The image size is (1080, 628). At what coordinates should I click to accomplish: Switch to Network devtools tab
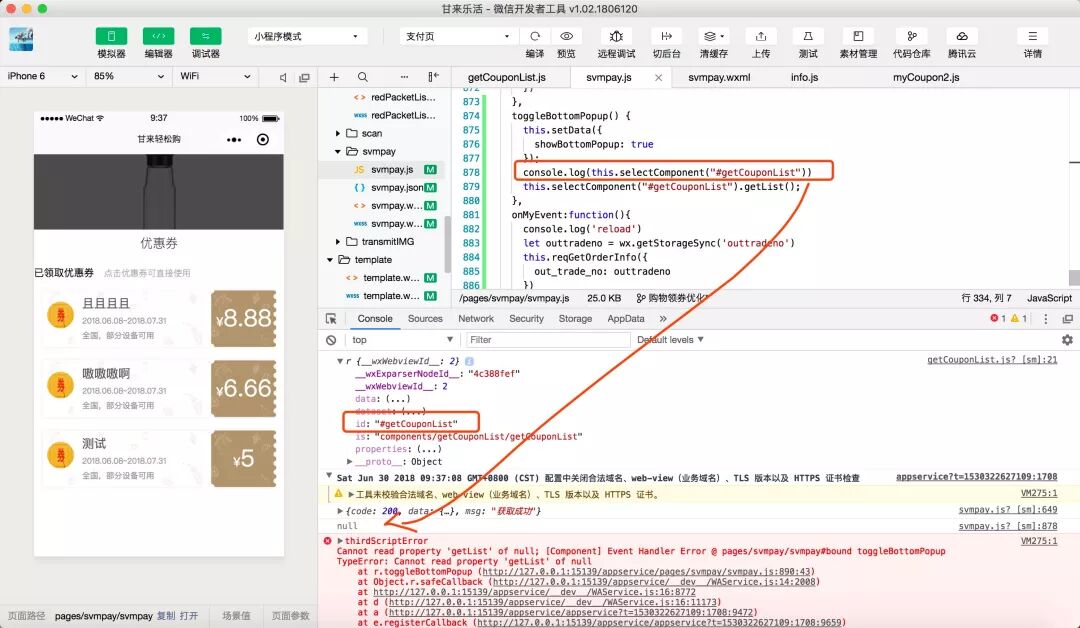pyautogui.click(x=476, y=319)
